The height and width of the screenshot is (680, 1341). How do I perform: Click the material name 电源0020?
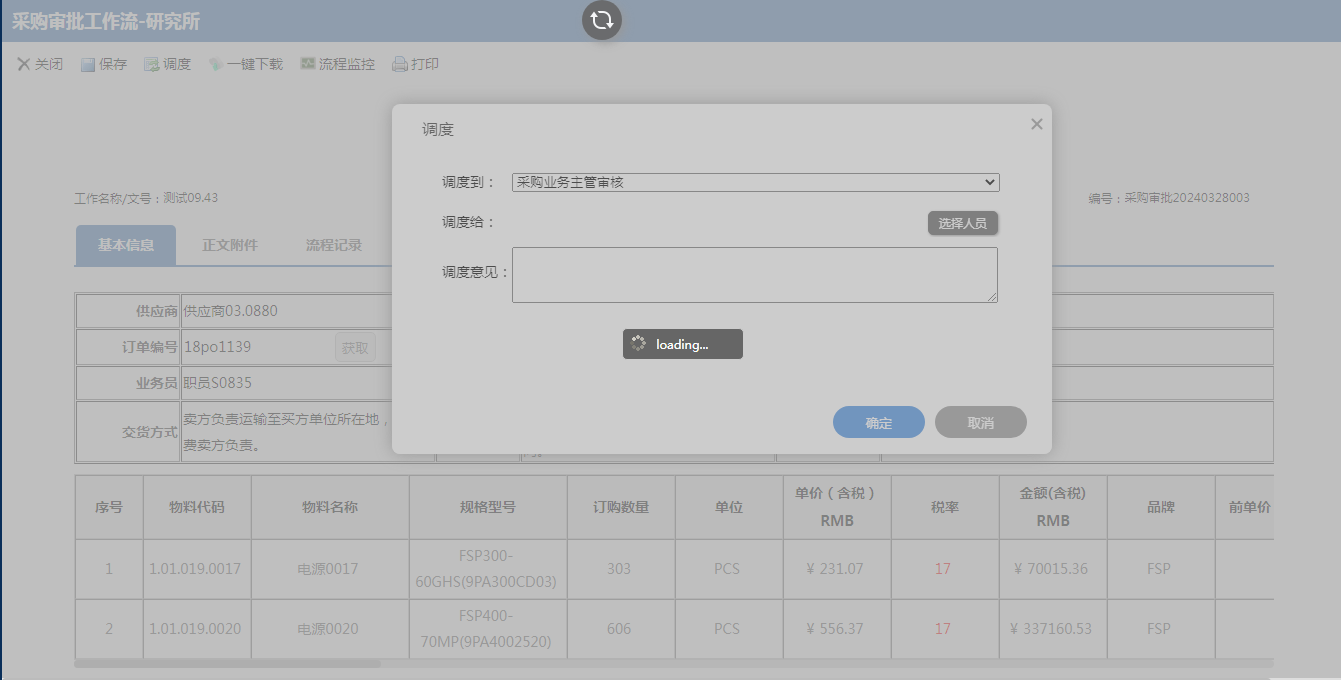point(328,629)
